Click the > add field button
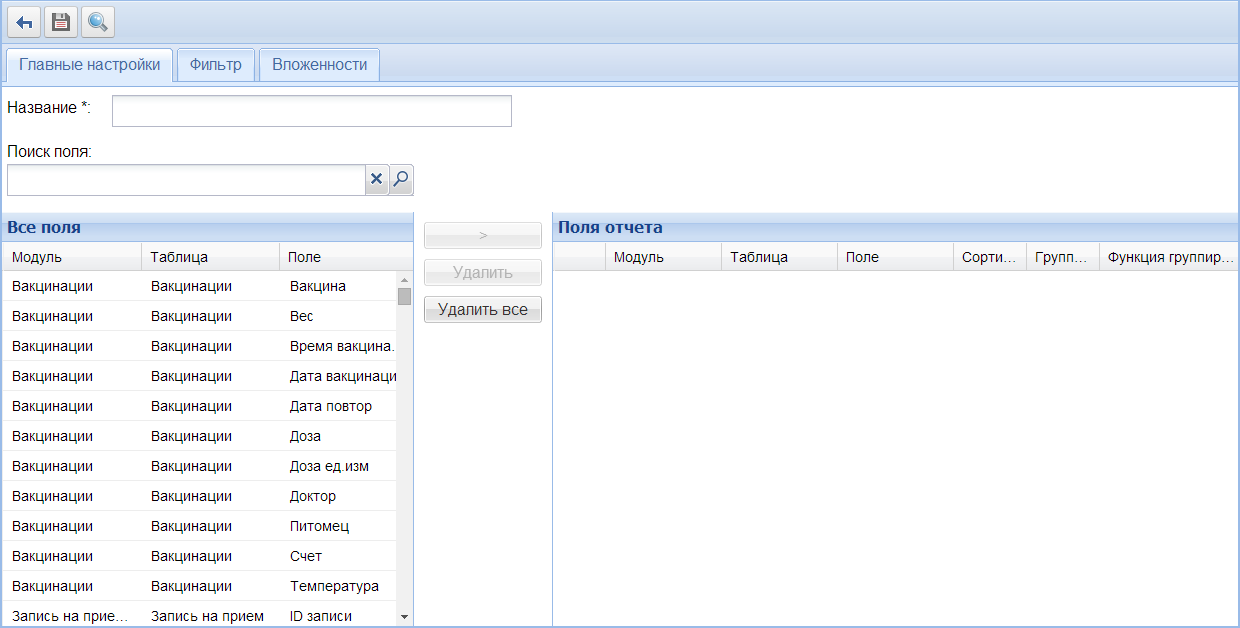The image size is (1240, 628). 483,236
